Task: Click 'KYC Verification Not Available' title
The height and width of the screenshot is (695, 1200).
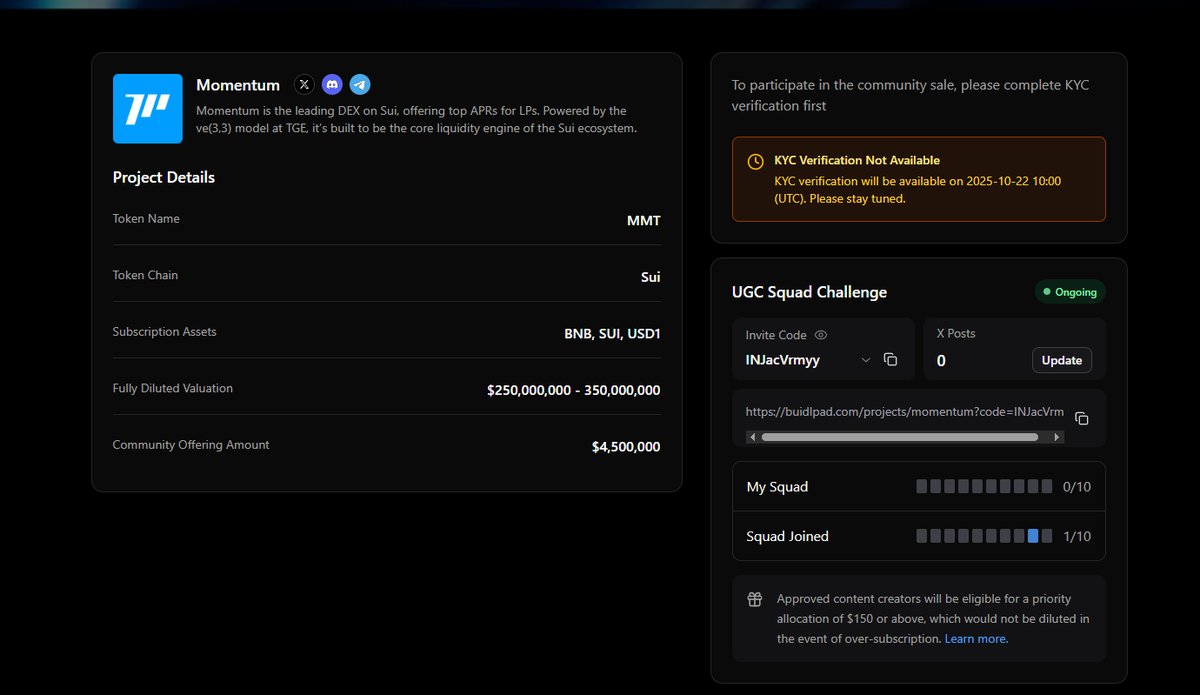Action: click(x=857, y=160)
